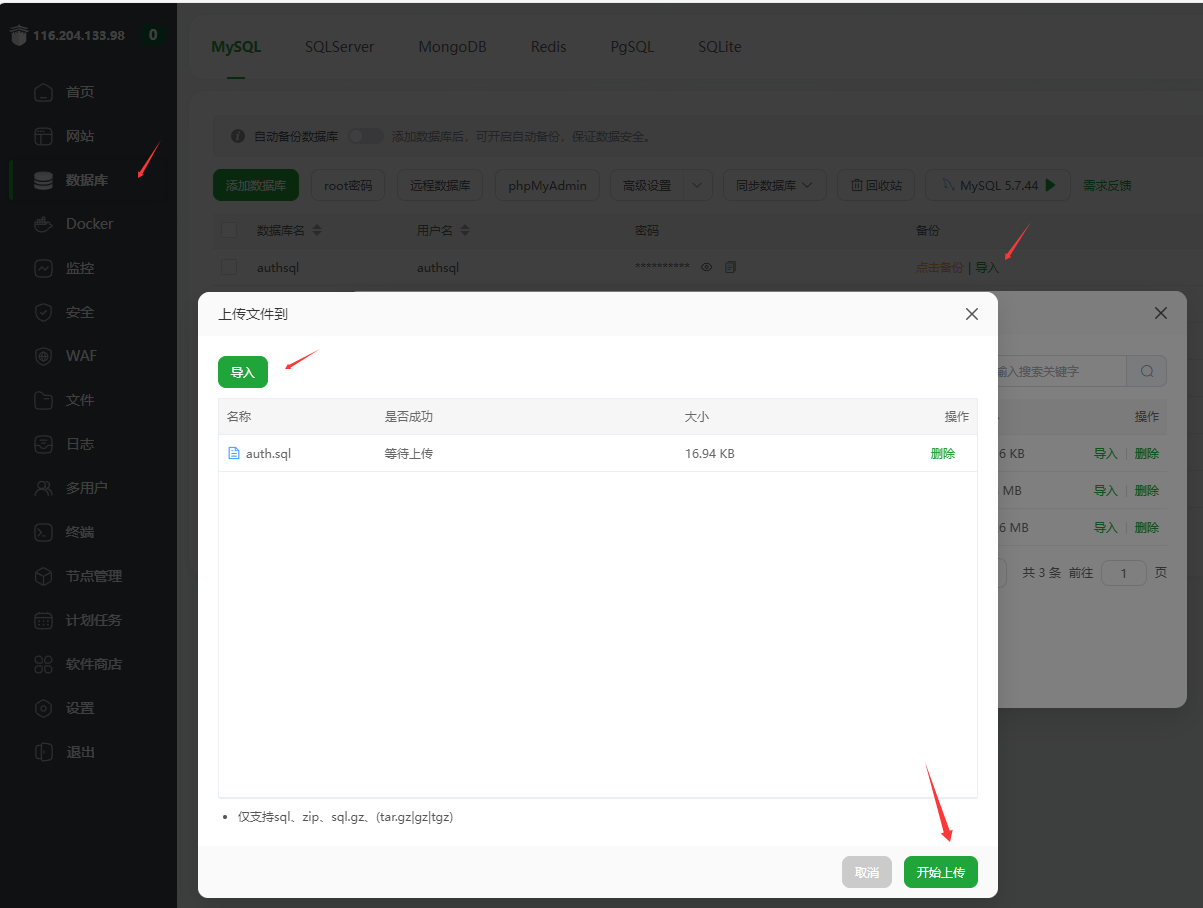Open scheduled tasks (计划任务) calendar icon
Screen dimensions: 1203x908
[43, 620]
